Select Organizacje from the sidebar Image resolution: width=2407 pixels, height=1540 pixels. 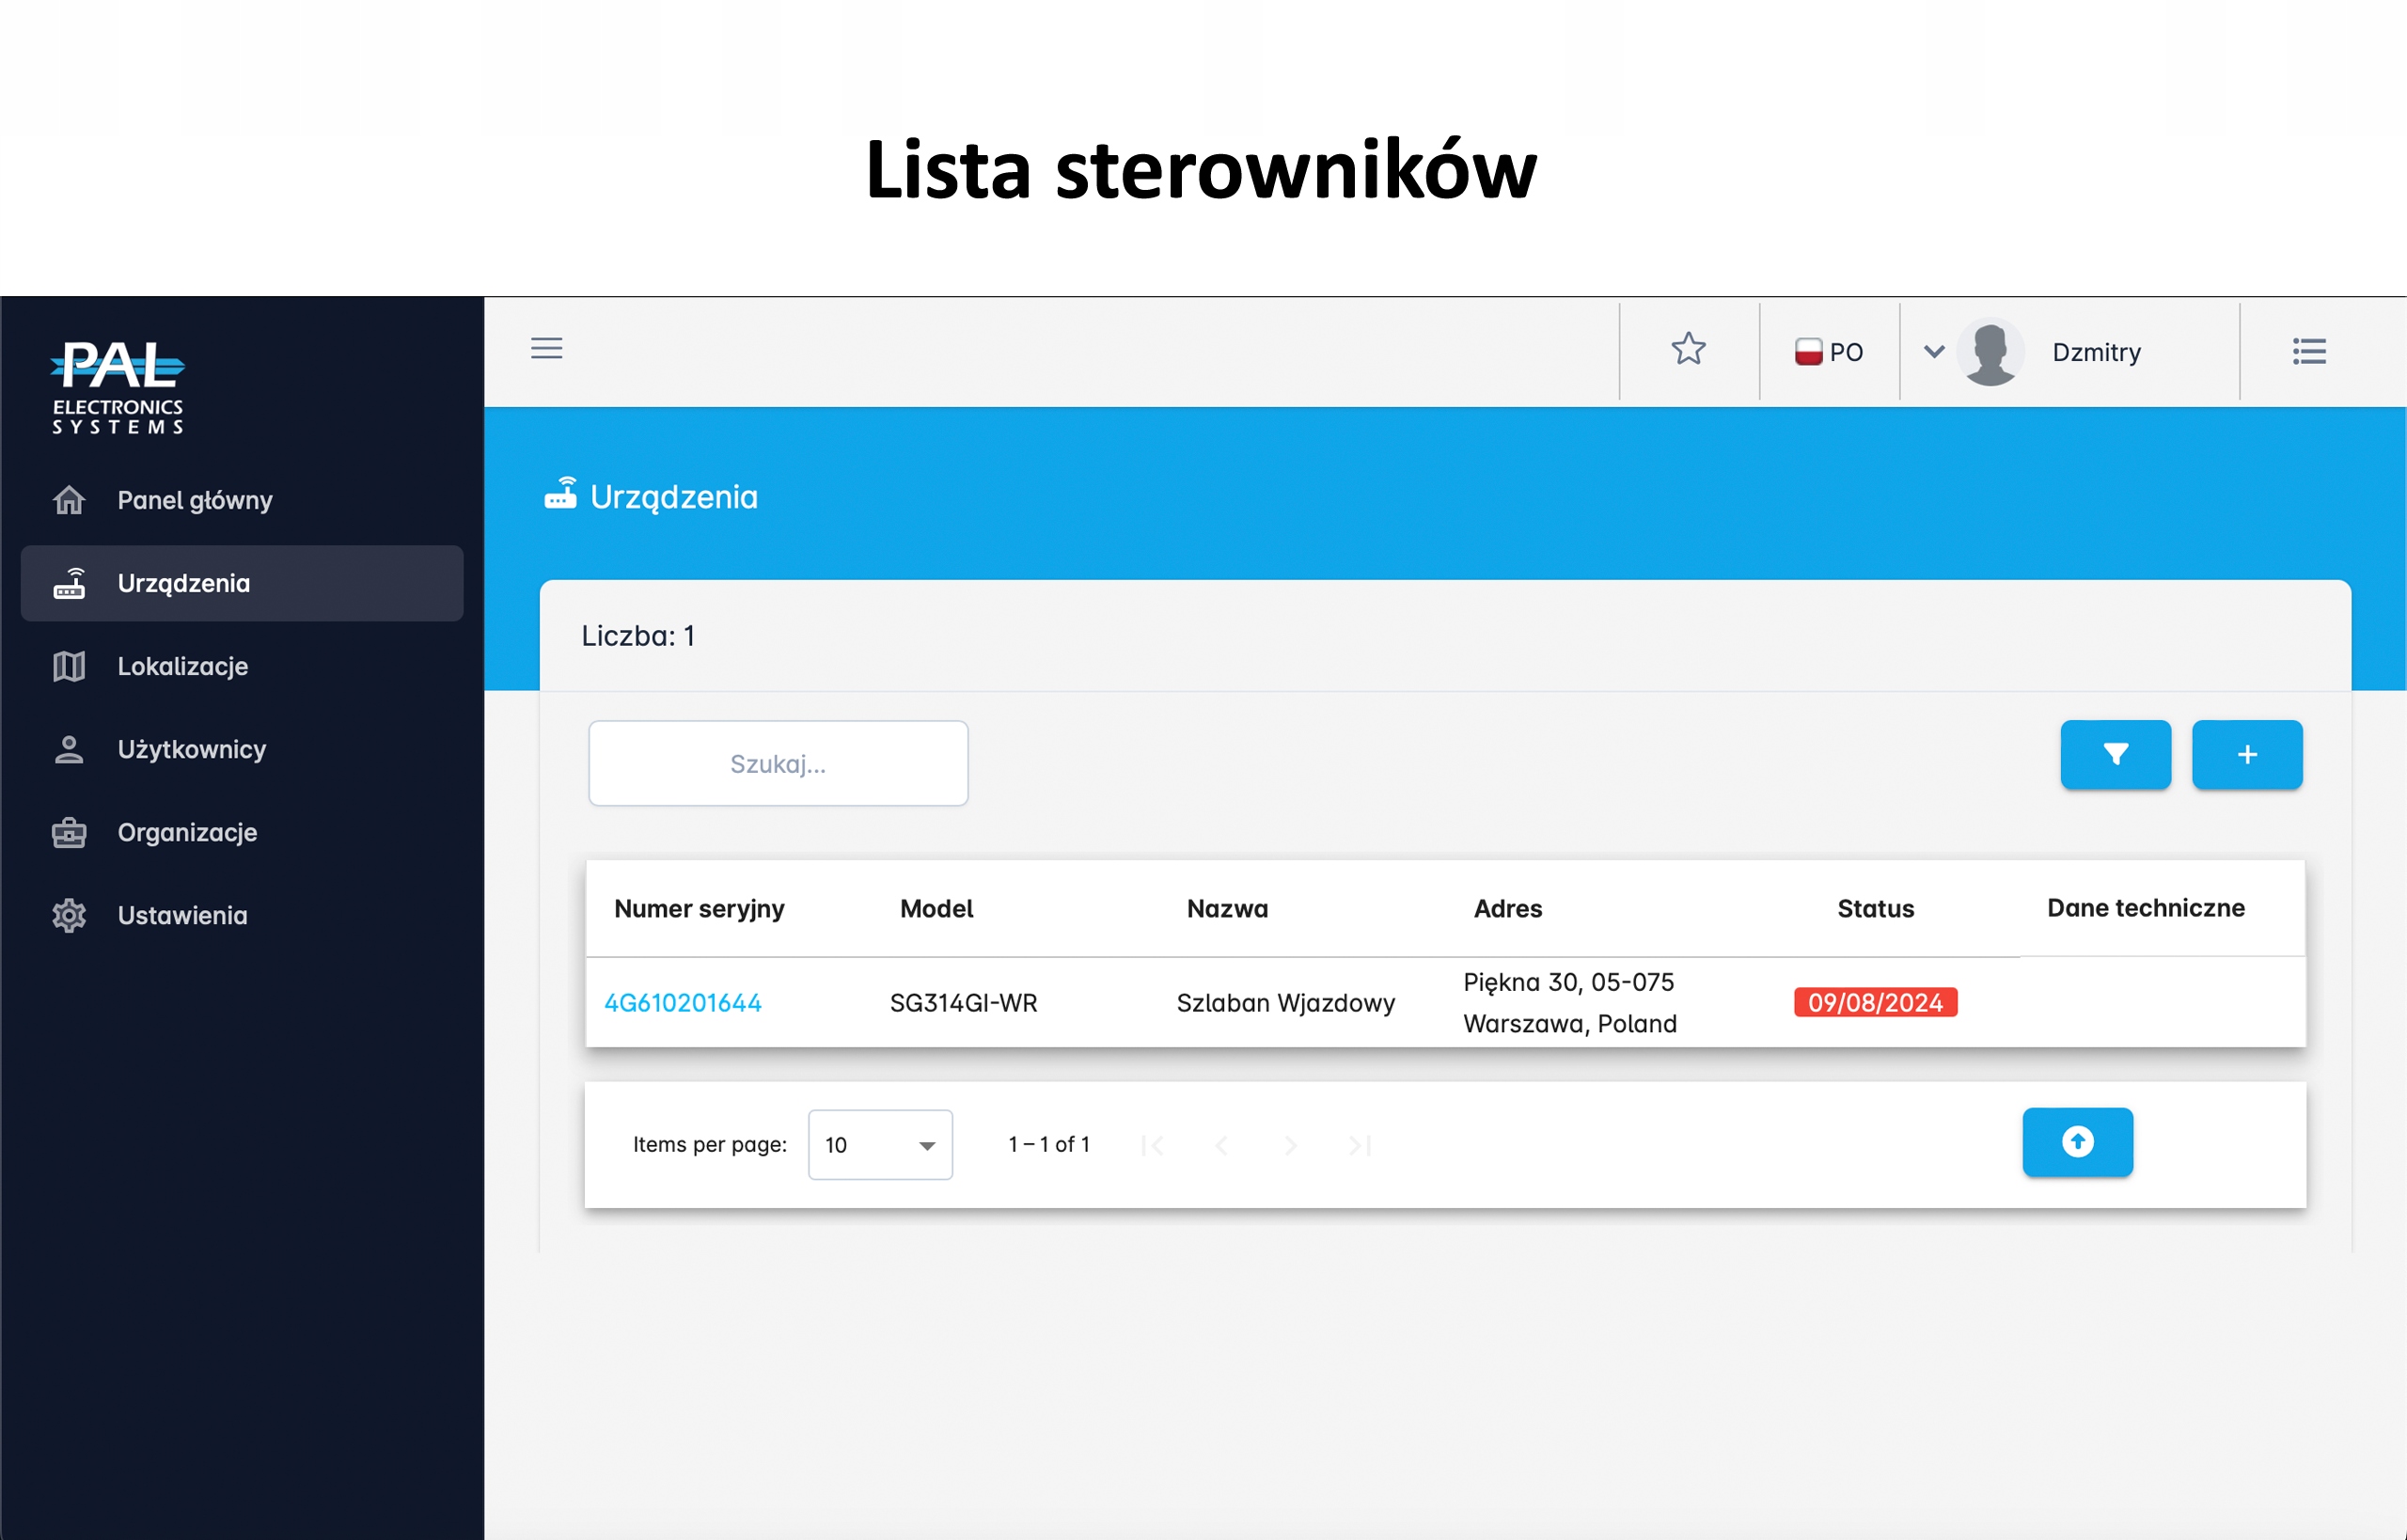click(187, 832)
